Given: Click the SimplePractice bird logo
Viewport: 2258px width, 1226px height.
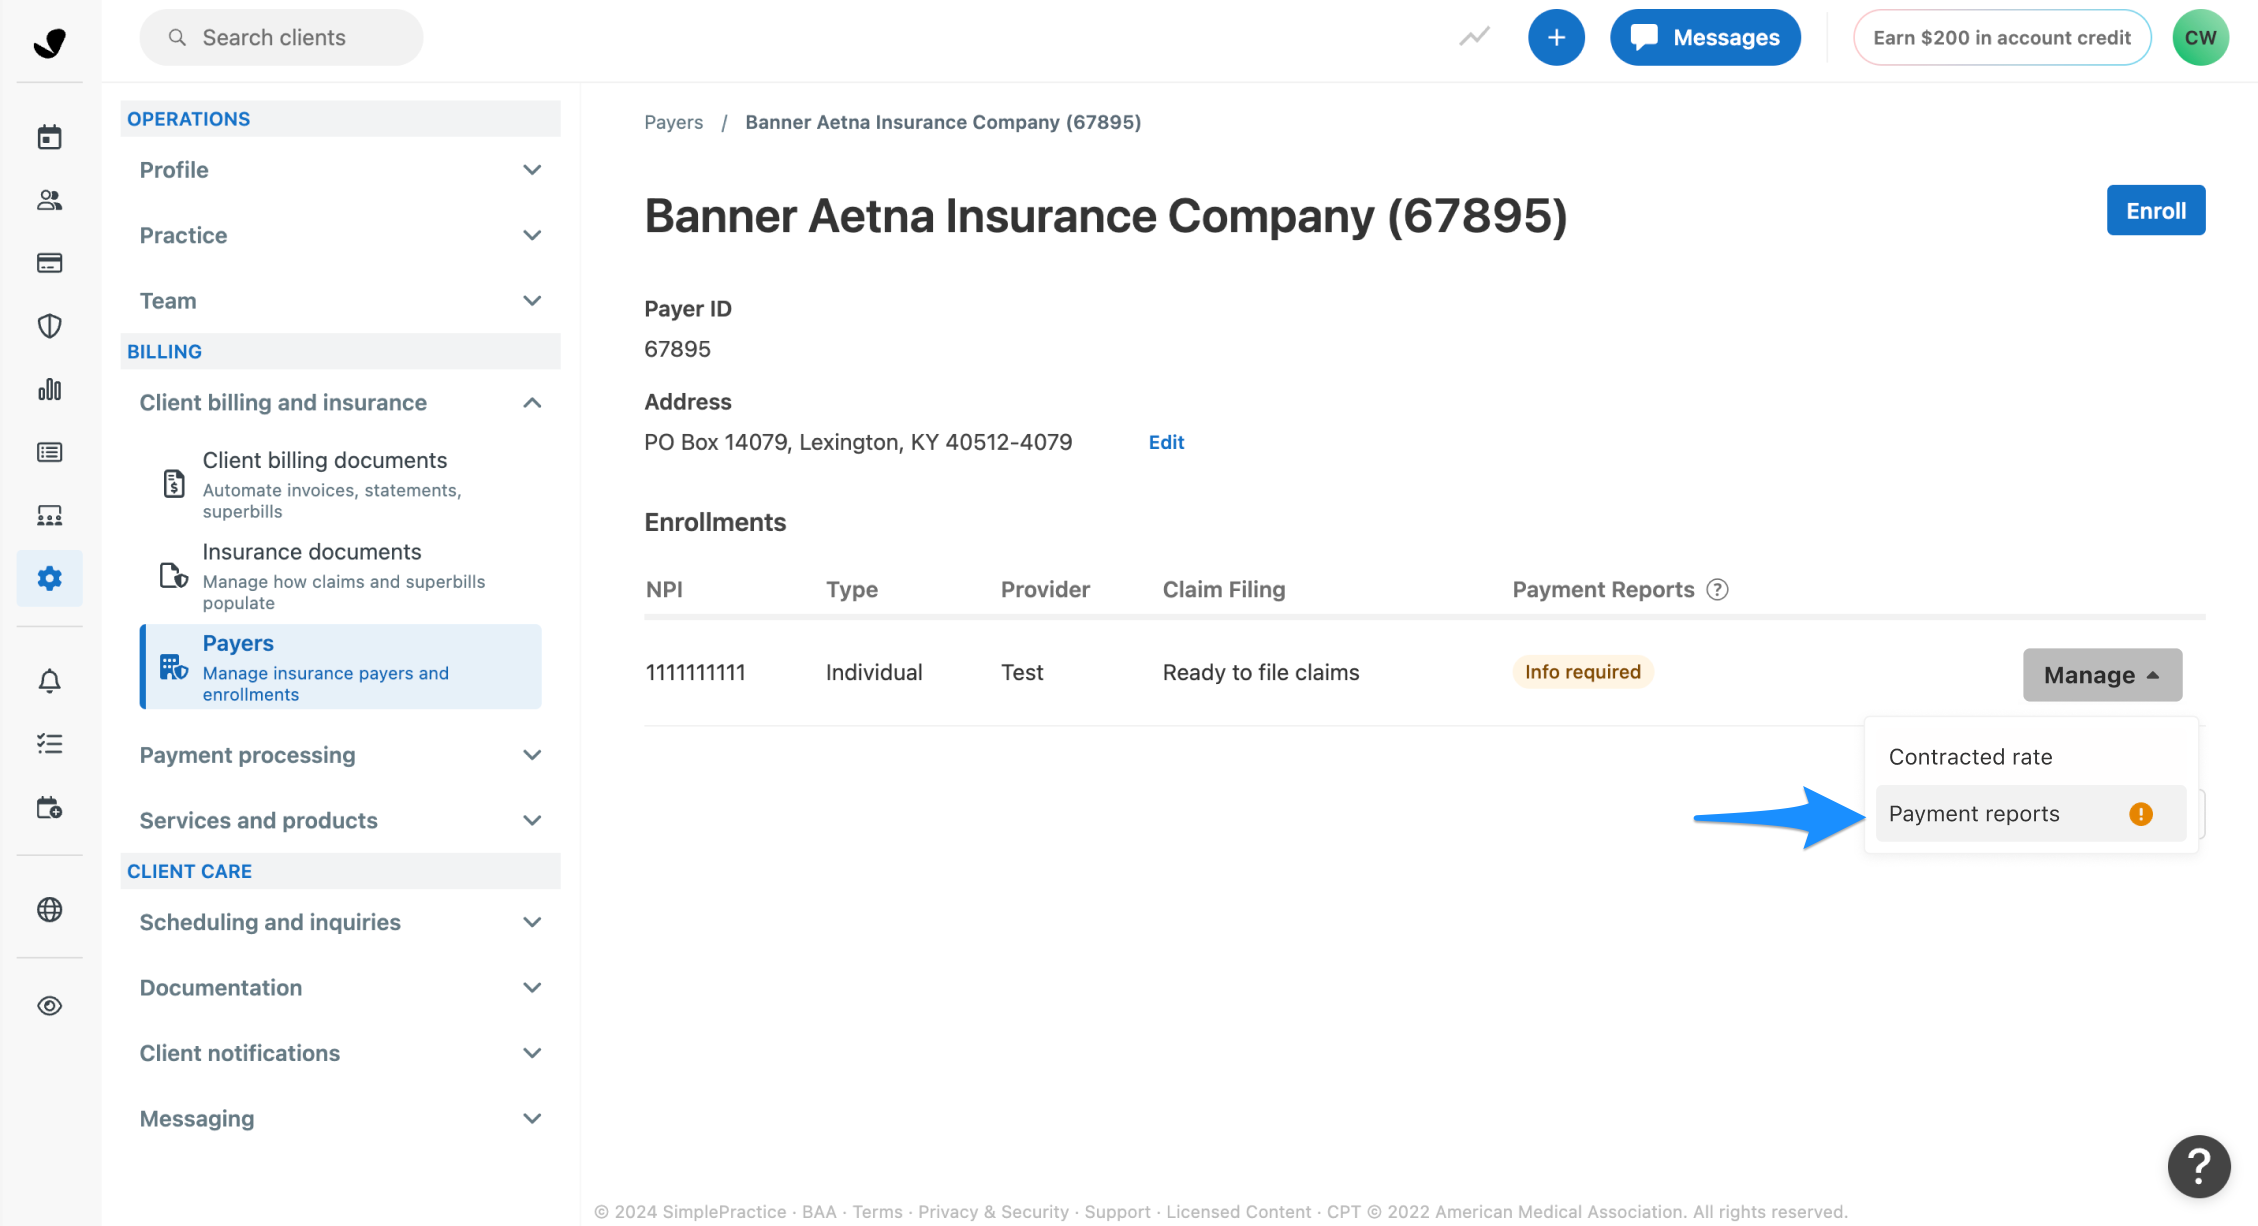Looking at the screenshot, I should tap(49, 41).
